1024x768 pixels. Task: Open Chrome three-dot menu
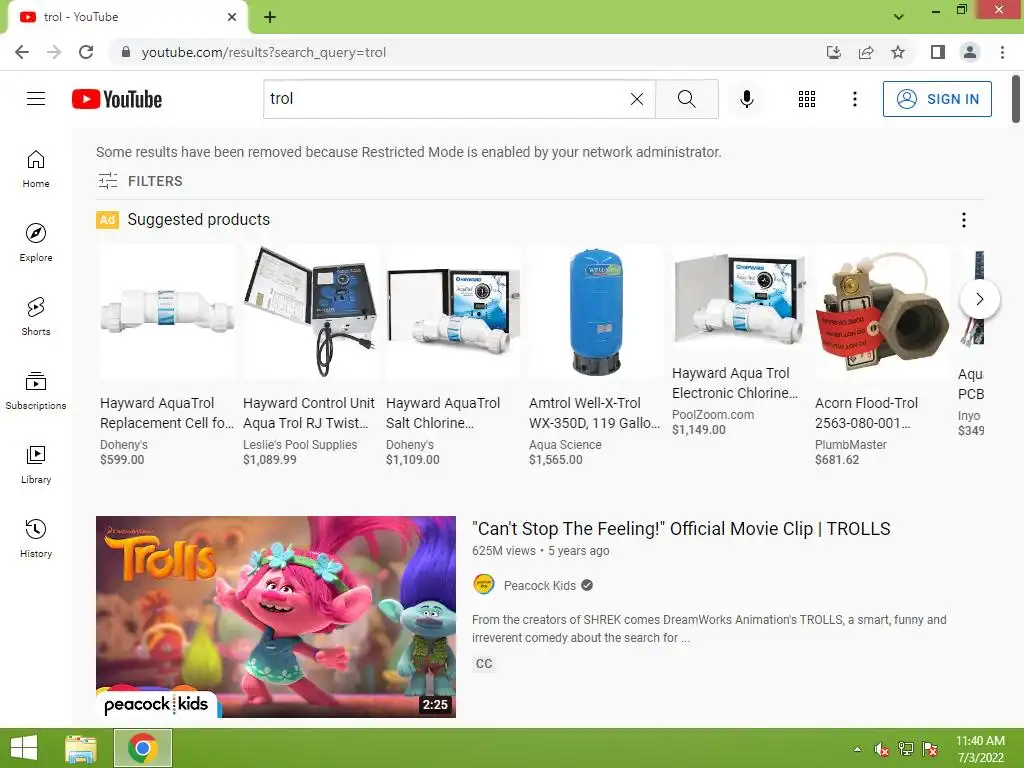pos(1002,52)
